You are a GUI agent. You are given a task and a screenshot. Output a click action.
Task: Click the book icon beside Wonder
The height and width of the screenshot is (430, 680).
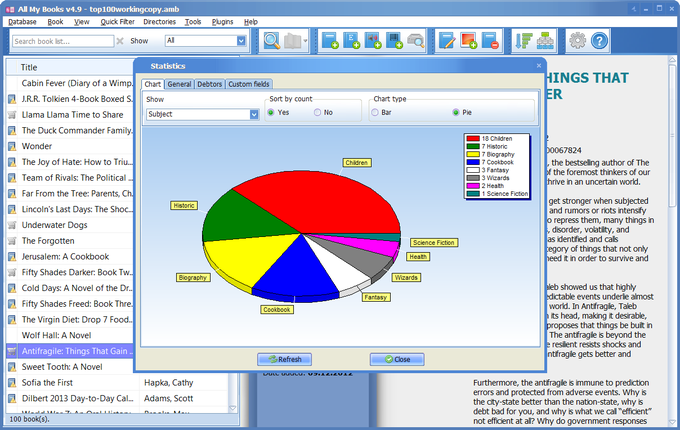point(12,147)
